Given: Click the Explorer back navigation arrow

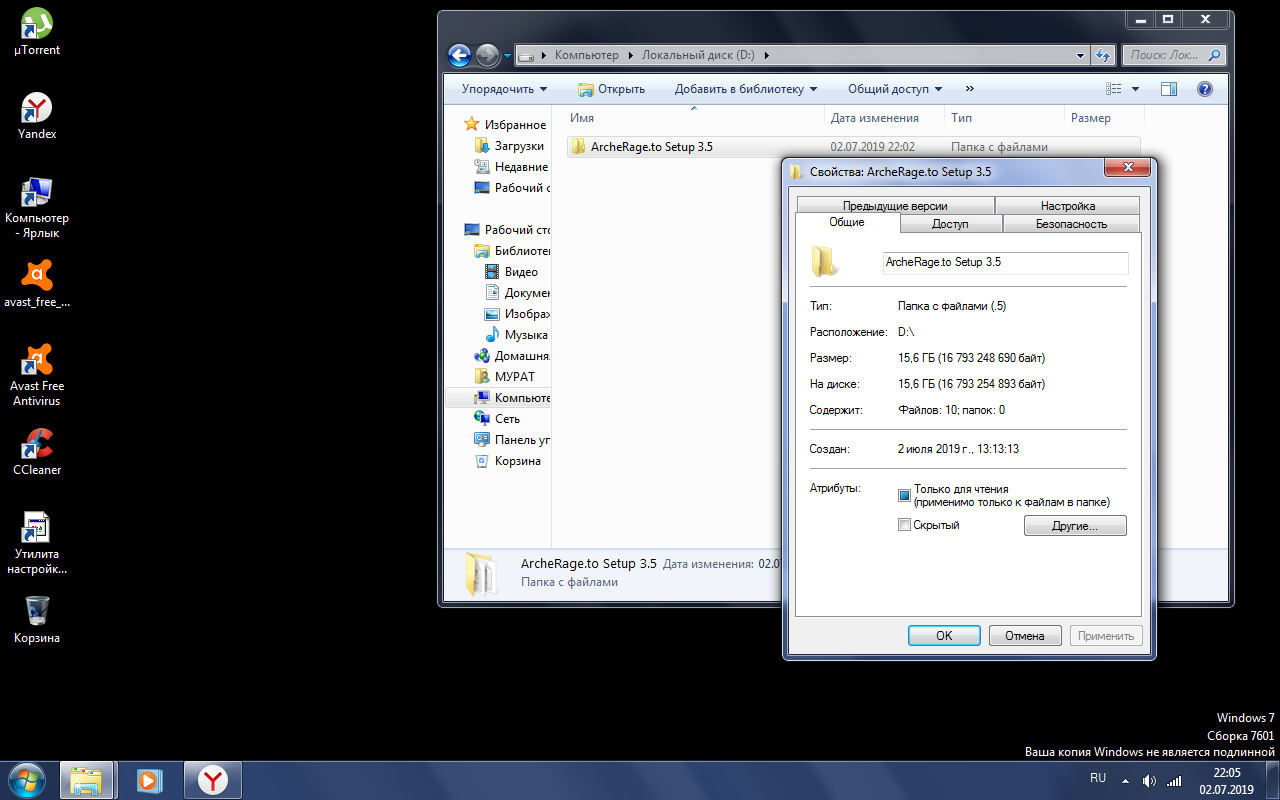Looking at the screenshot, I should click(x=459, y=56).
